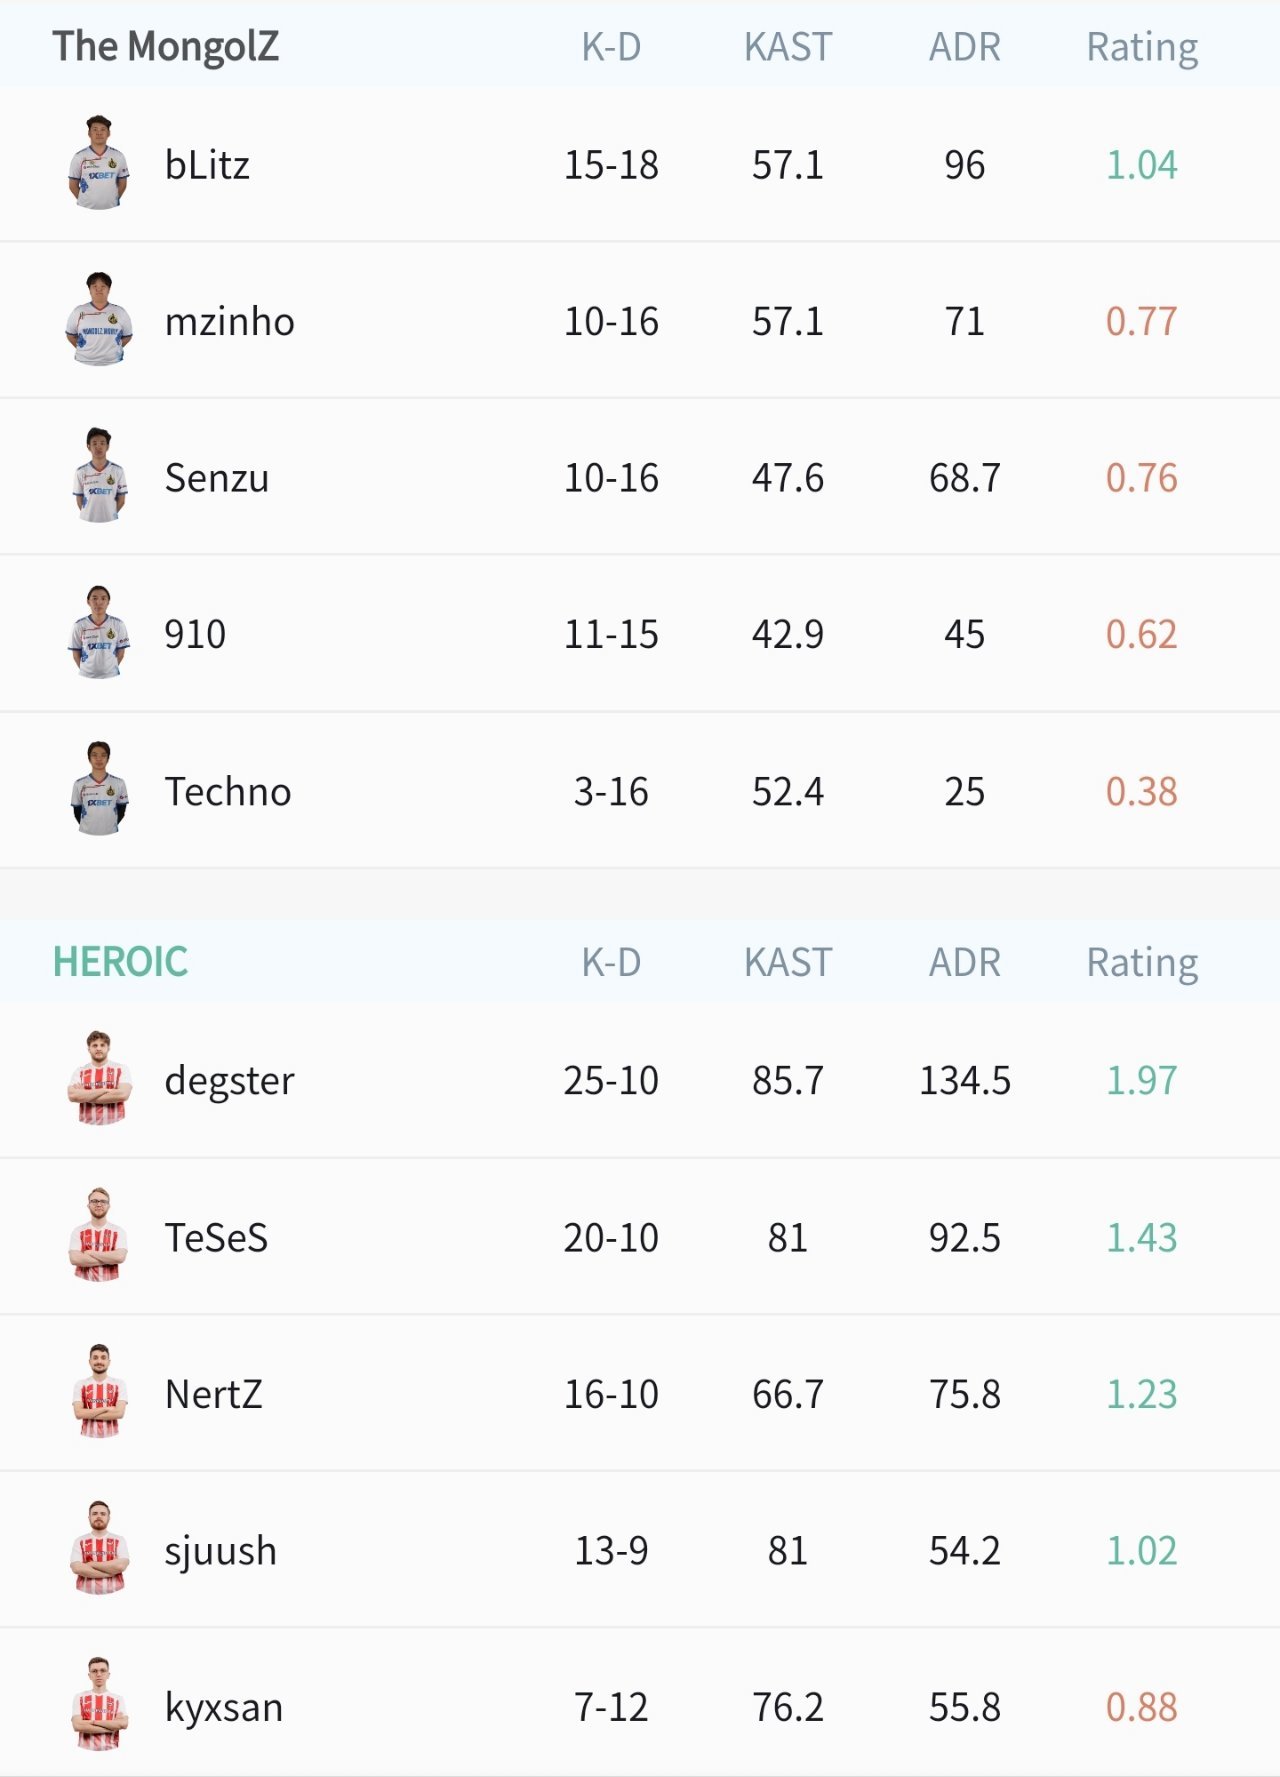Screen dimensions: 1280x1777
Task: Tap Senzu's avatar image
Action: coord(99,477)
